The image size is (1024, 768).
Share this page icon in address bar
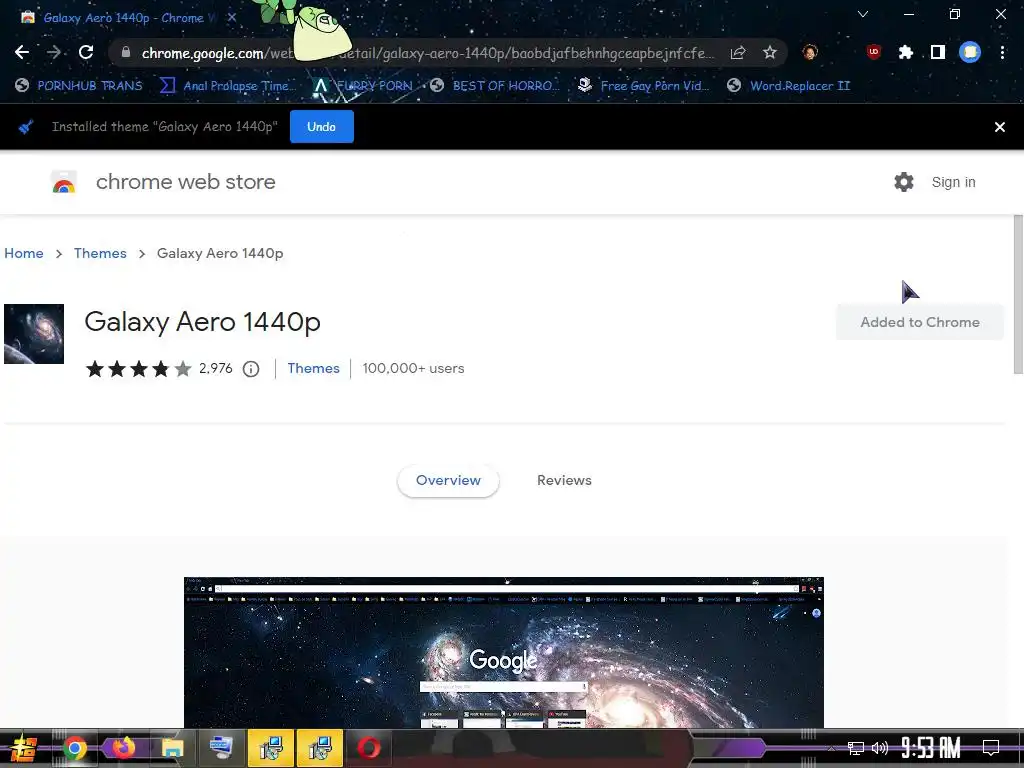pyautogui.click(x=738, y=53)
